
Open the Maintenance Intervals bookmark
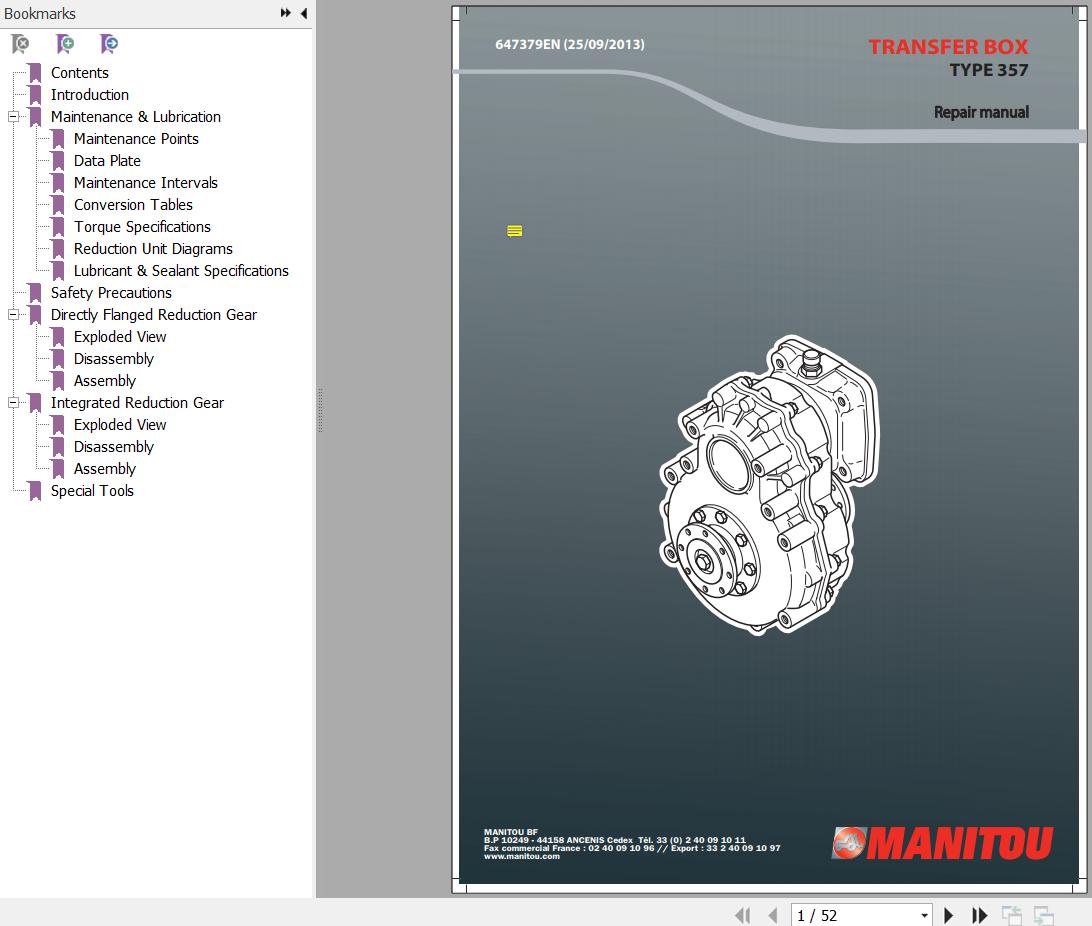tap(146, 182)
